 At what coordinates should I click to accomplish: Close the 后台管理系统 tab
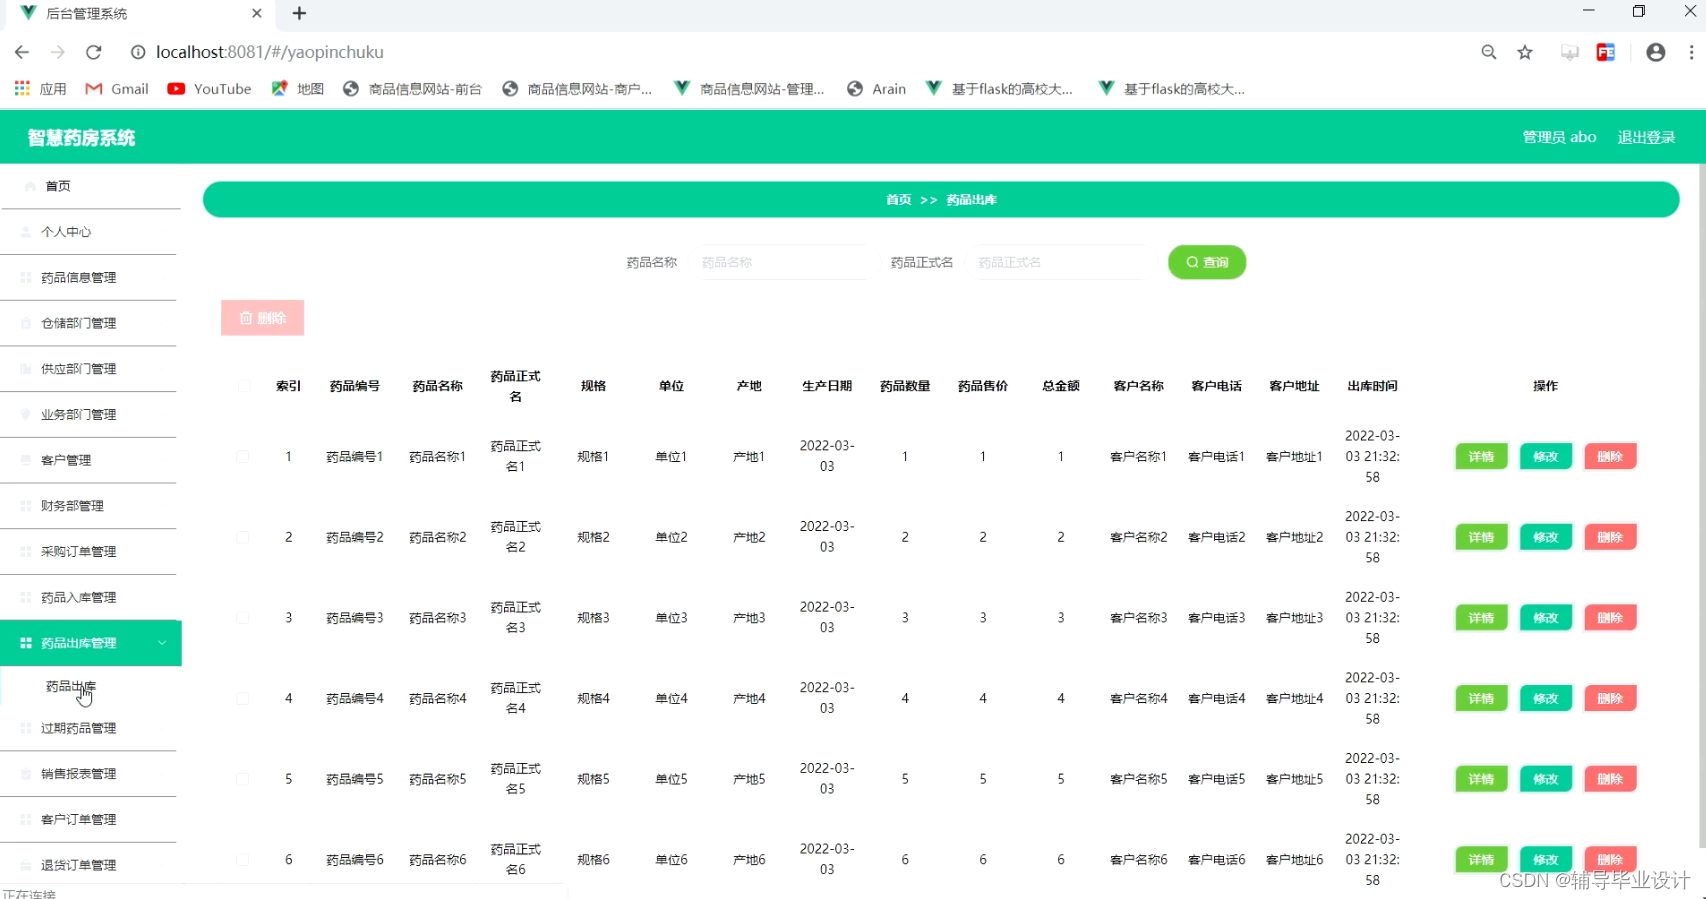[x=257, y=13]
